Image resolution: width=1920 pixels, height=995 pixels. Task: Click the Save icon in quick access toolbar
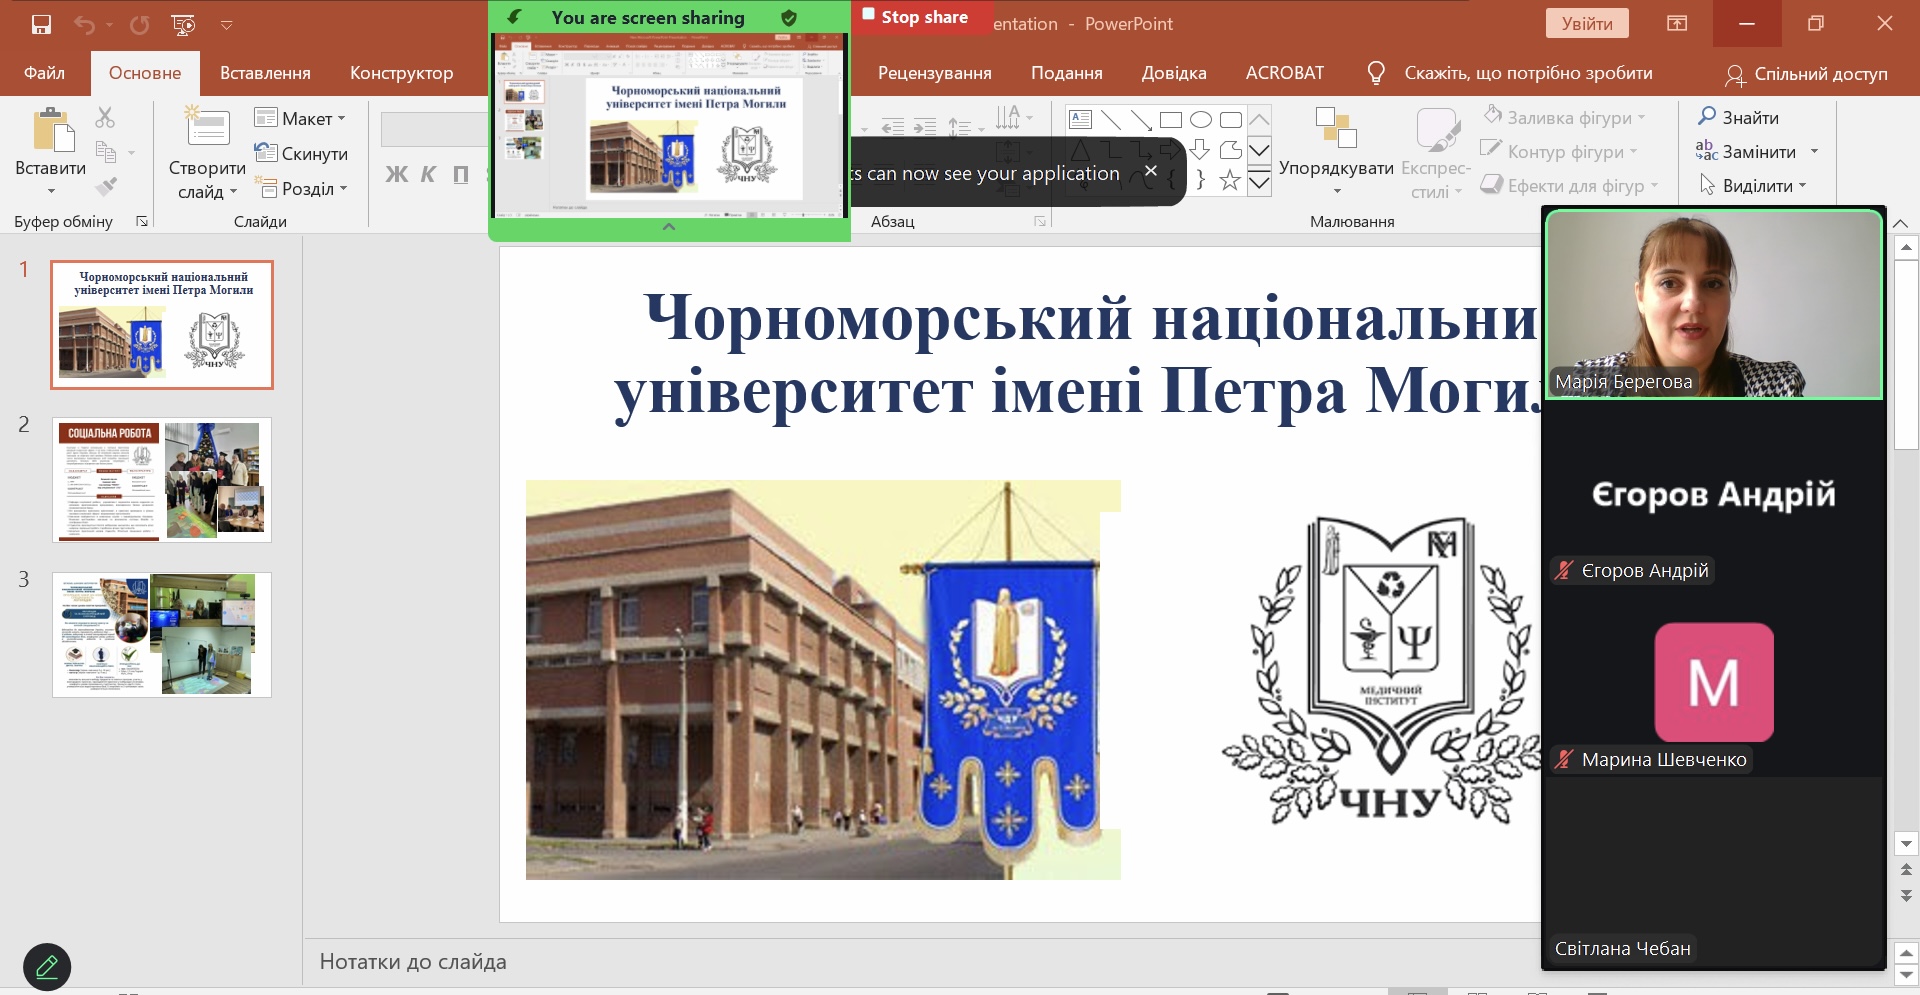41,24
